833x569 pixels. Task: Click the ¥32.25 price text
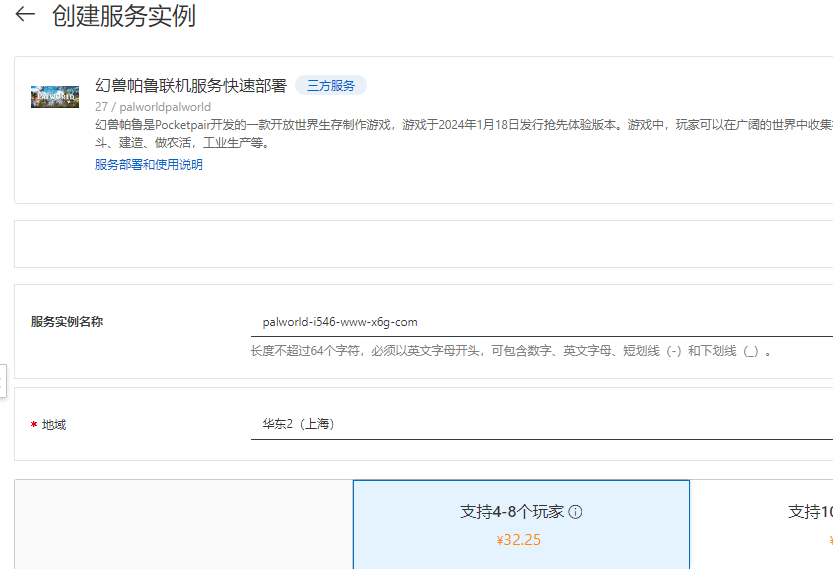pyautogui.click(x=519, y=540)
